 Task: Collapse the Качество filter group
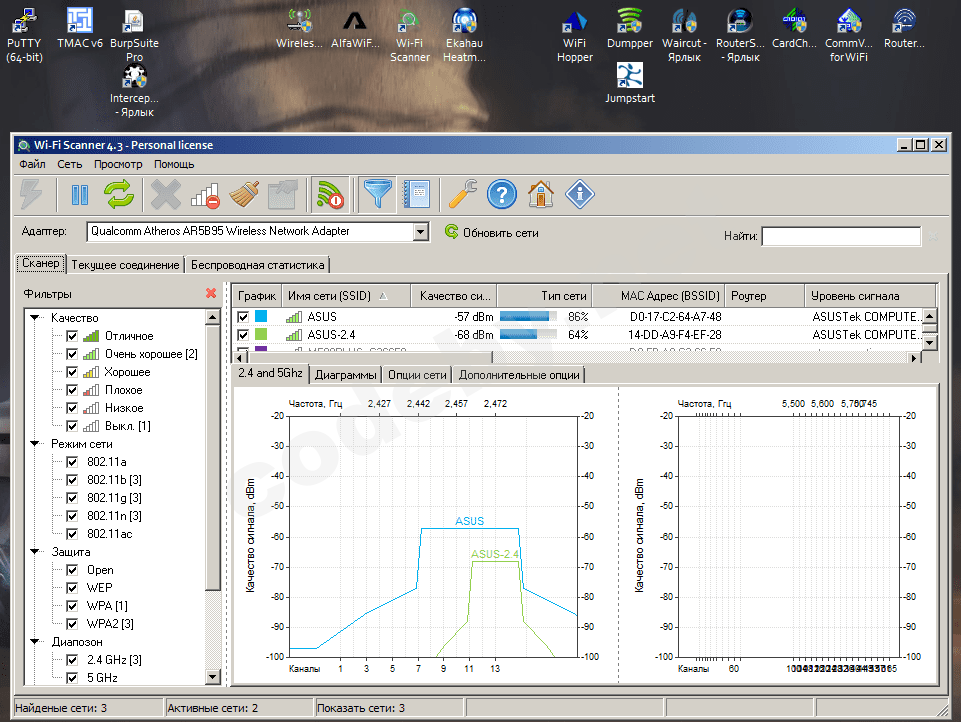pos(36,318)
